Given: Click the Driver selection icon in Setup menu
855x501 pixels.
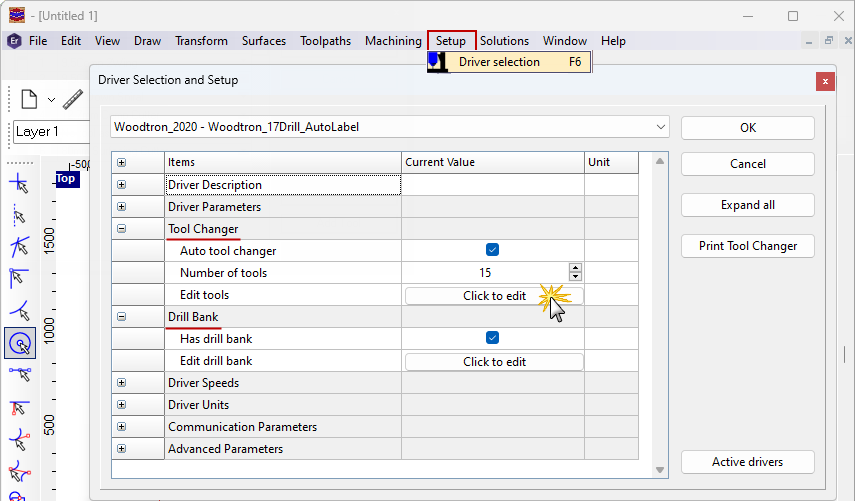Looking at the screenshot, I should (x=437, y=62).
